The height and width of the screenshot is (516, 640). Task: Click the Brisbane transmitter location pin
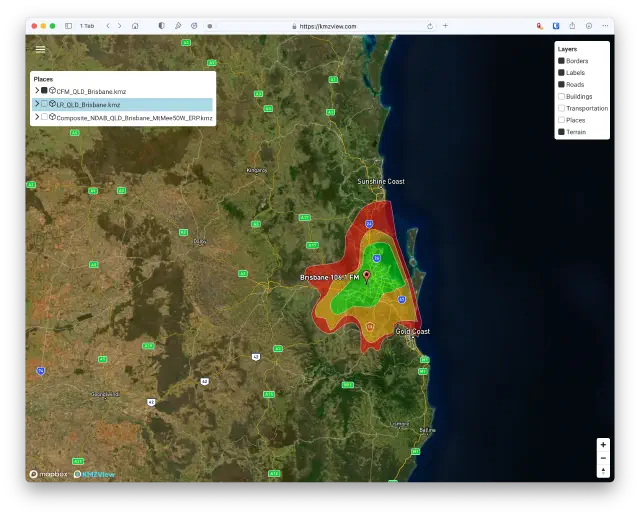click(x=366, y=275)
